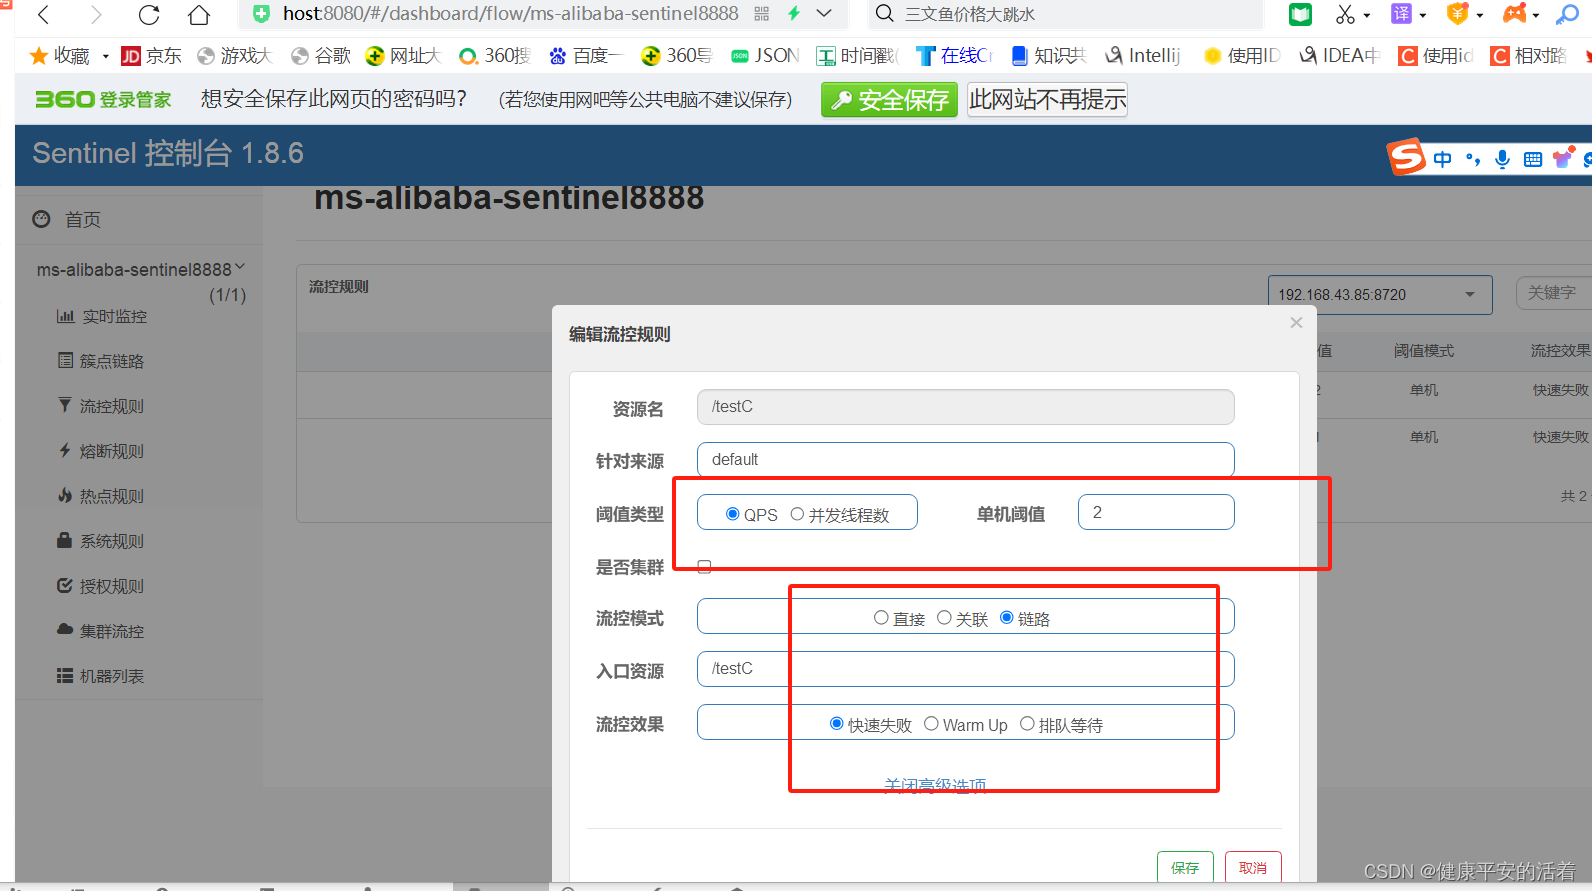The width and height of the screenshot is (1592, 891).
Task: Open 机器列表 sidebar item
Action: coord(101,676)
